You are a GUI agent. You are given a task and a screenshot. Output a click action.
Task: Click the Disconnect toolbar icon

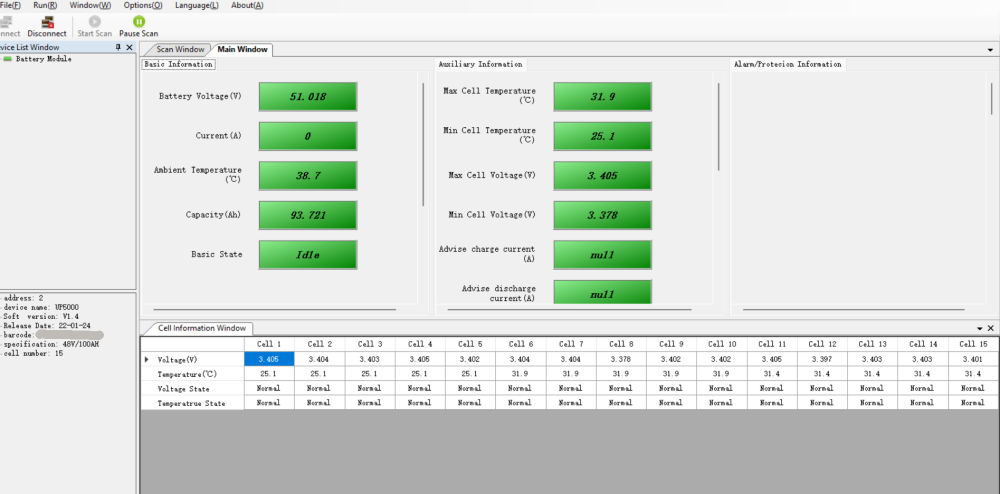(47, 22)
